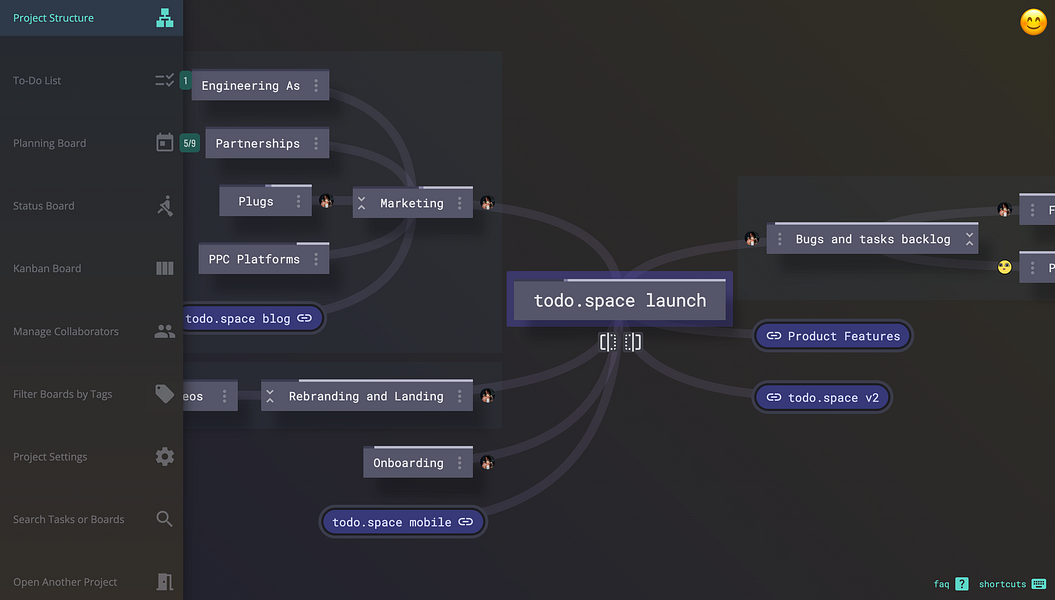Open Project Settings
Image resolution: width=1055 pixels, height=600 pixels.
point(91,457)
